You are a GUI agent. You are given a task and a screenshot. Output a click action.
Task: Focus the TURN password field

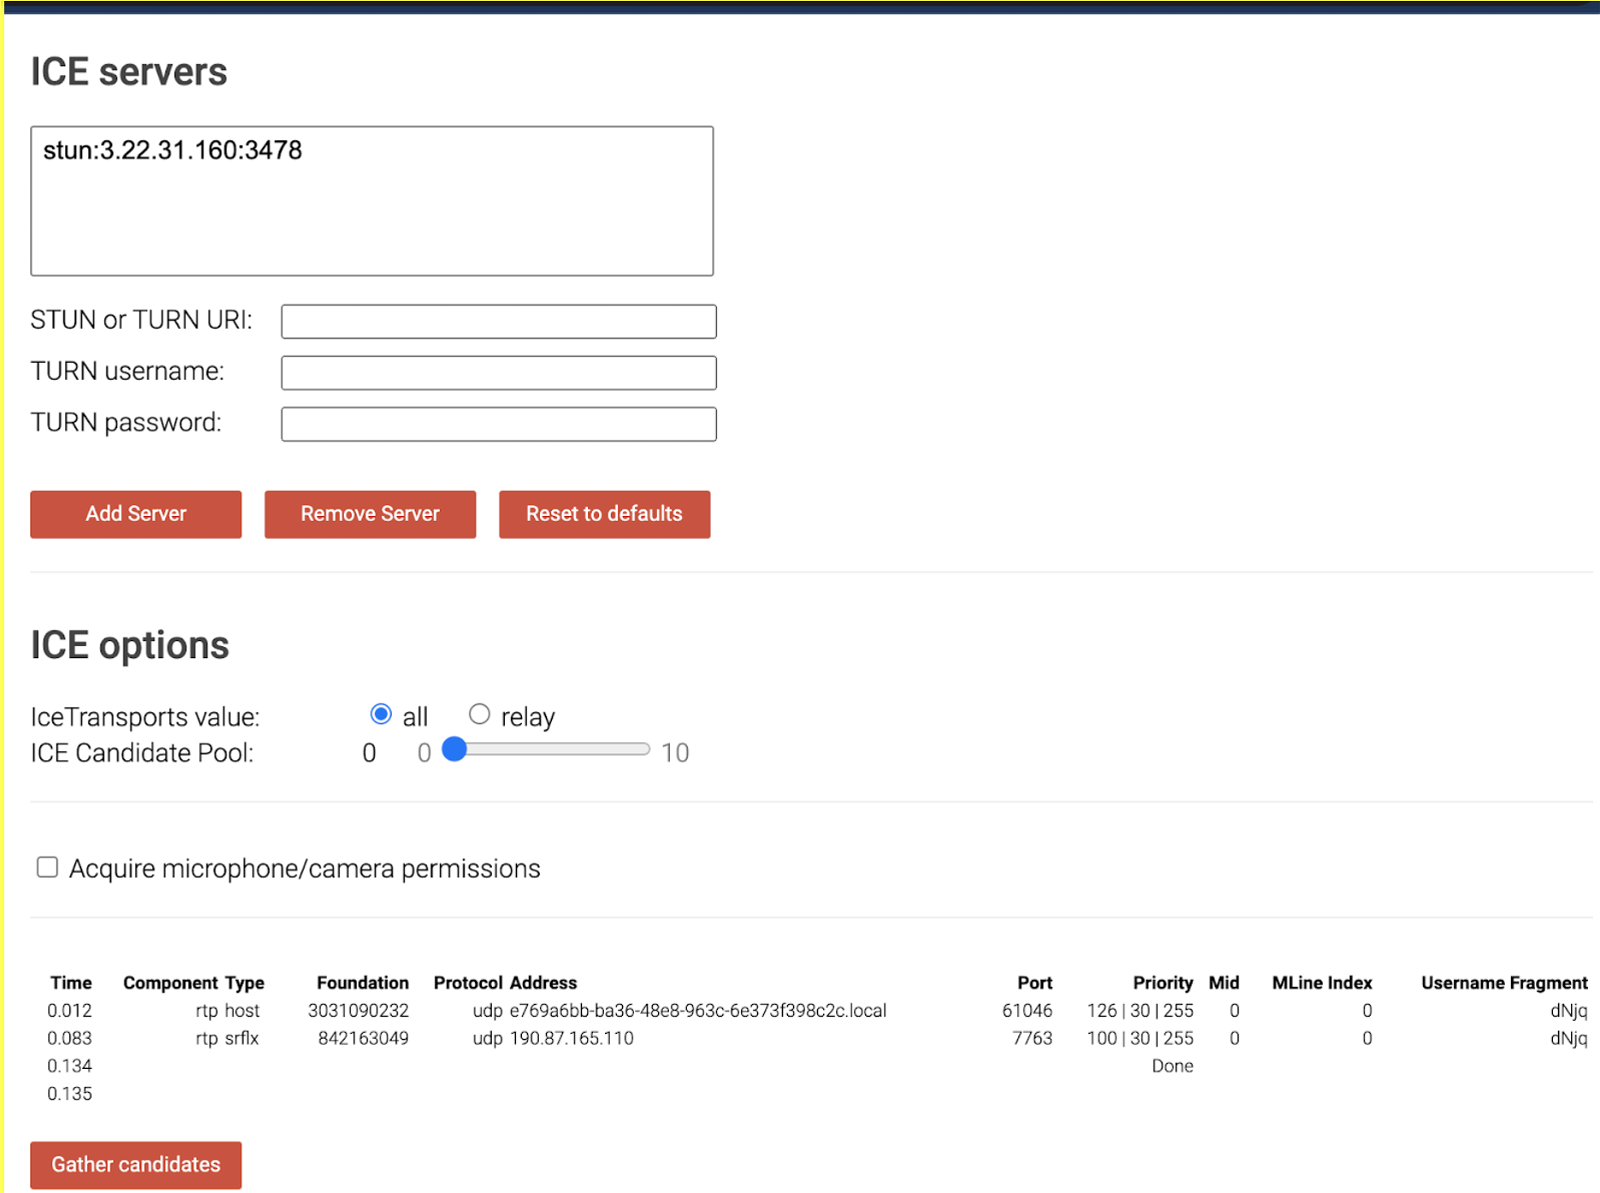tap(498, 424)
